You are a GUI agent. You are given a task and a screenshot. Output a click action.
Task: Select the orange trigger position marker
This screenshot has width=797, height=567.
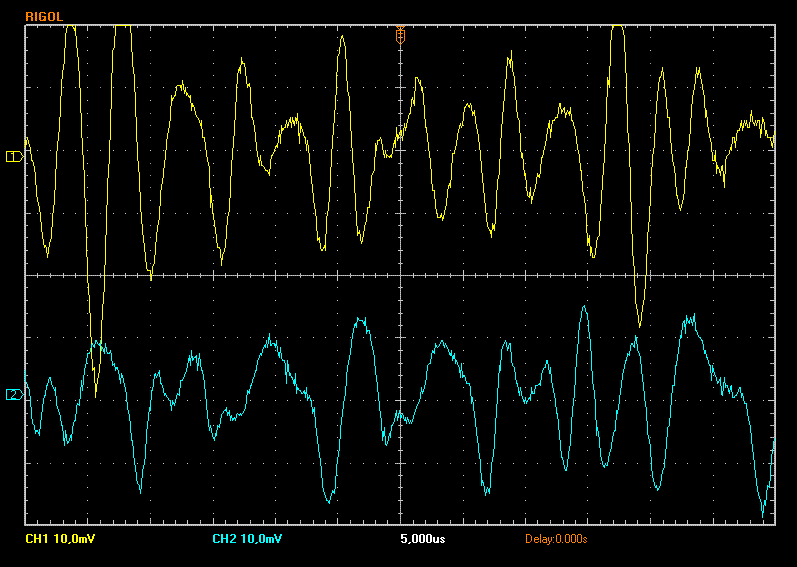pyautogui.click(x=400, y=35)
